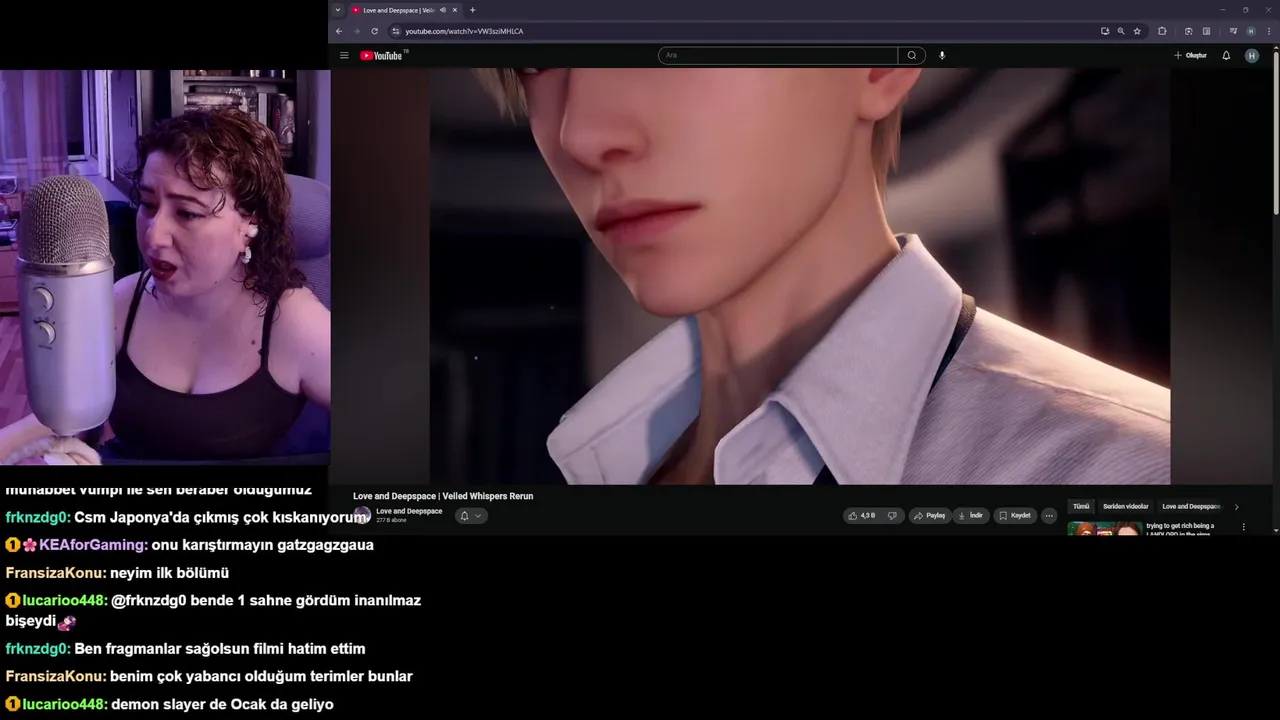
Task: Click chat message 'demon slayer de Ocak da geliyo'
Action: 222,704
